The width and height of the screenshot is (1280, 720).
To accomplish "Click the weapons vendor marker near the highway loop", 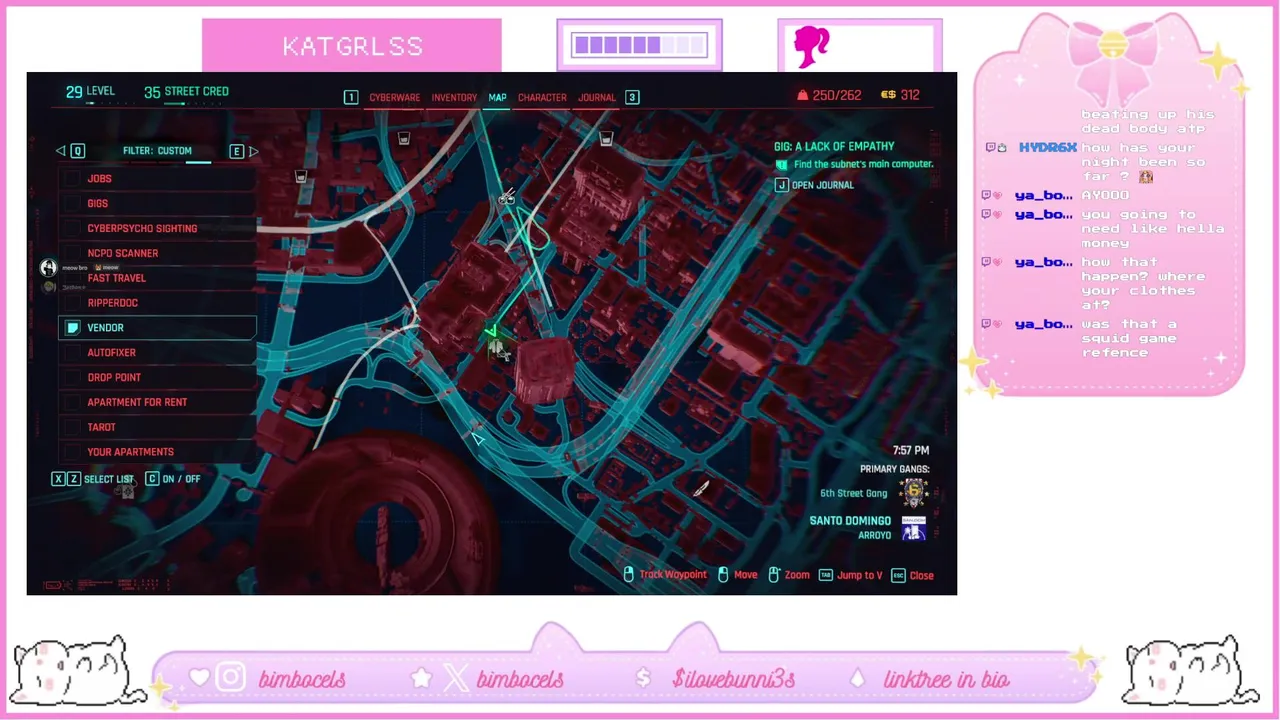I will (507, 197).
